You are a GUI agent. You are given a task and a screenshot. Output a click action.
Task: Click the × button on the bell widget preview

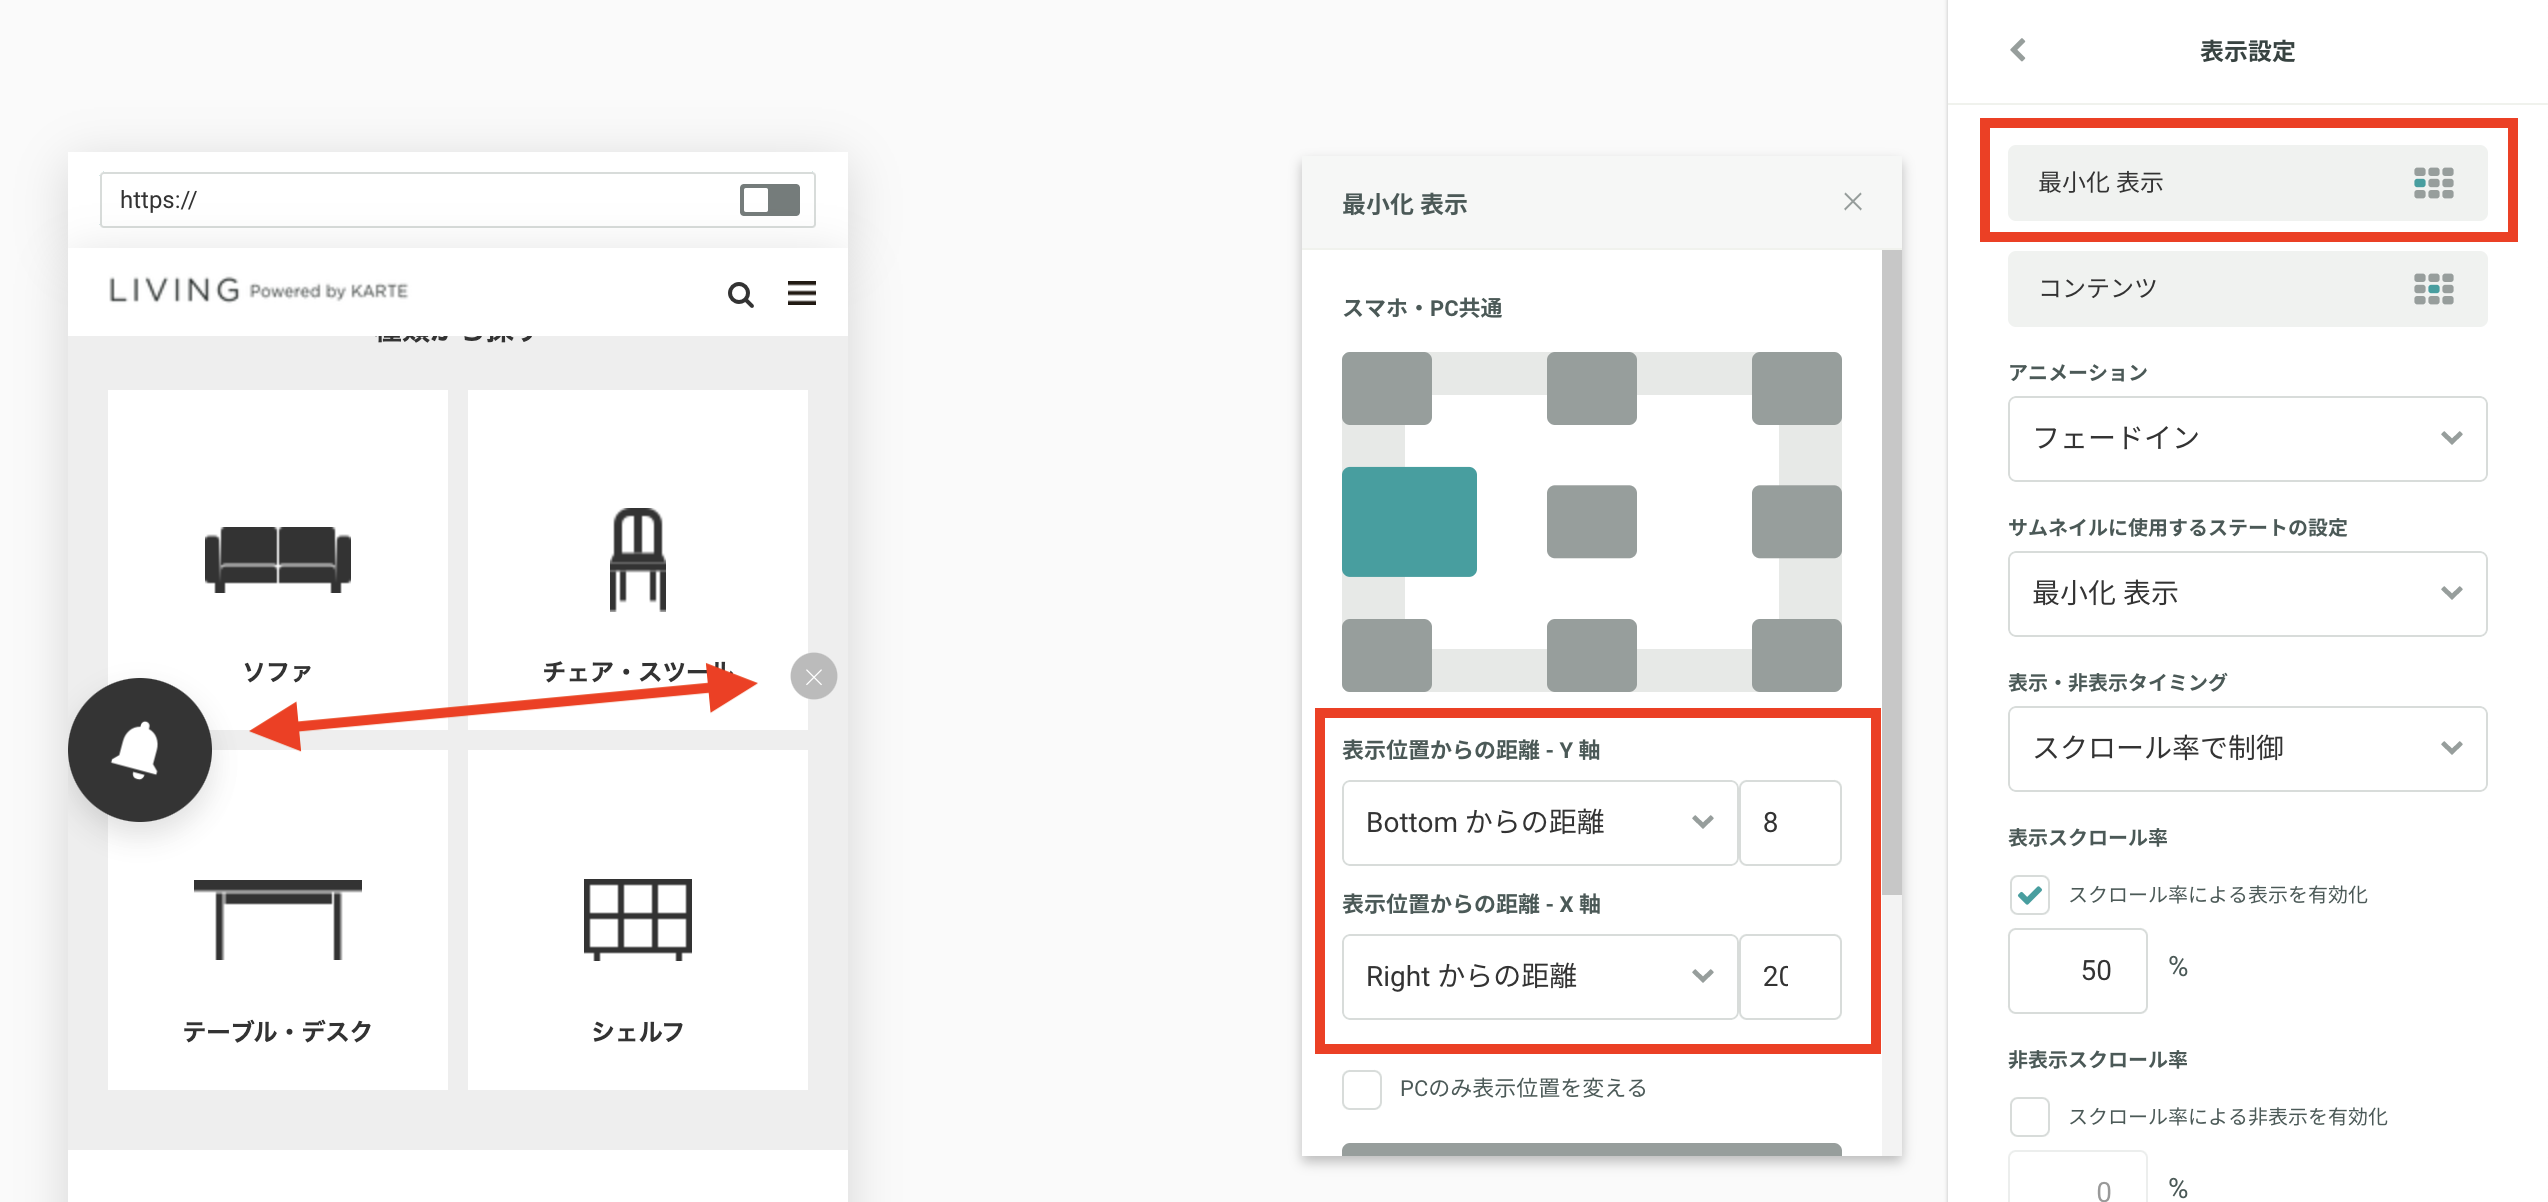[x=813, y=676]
